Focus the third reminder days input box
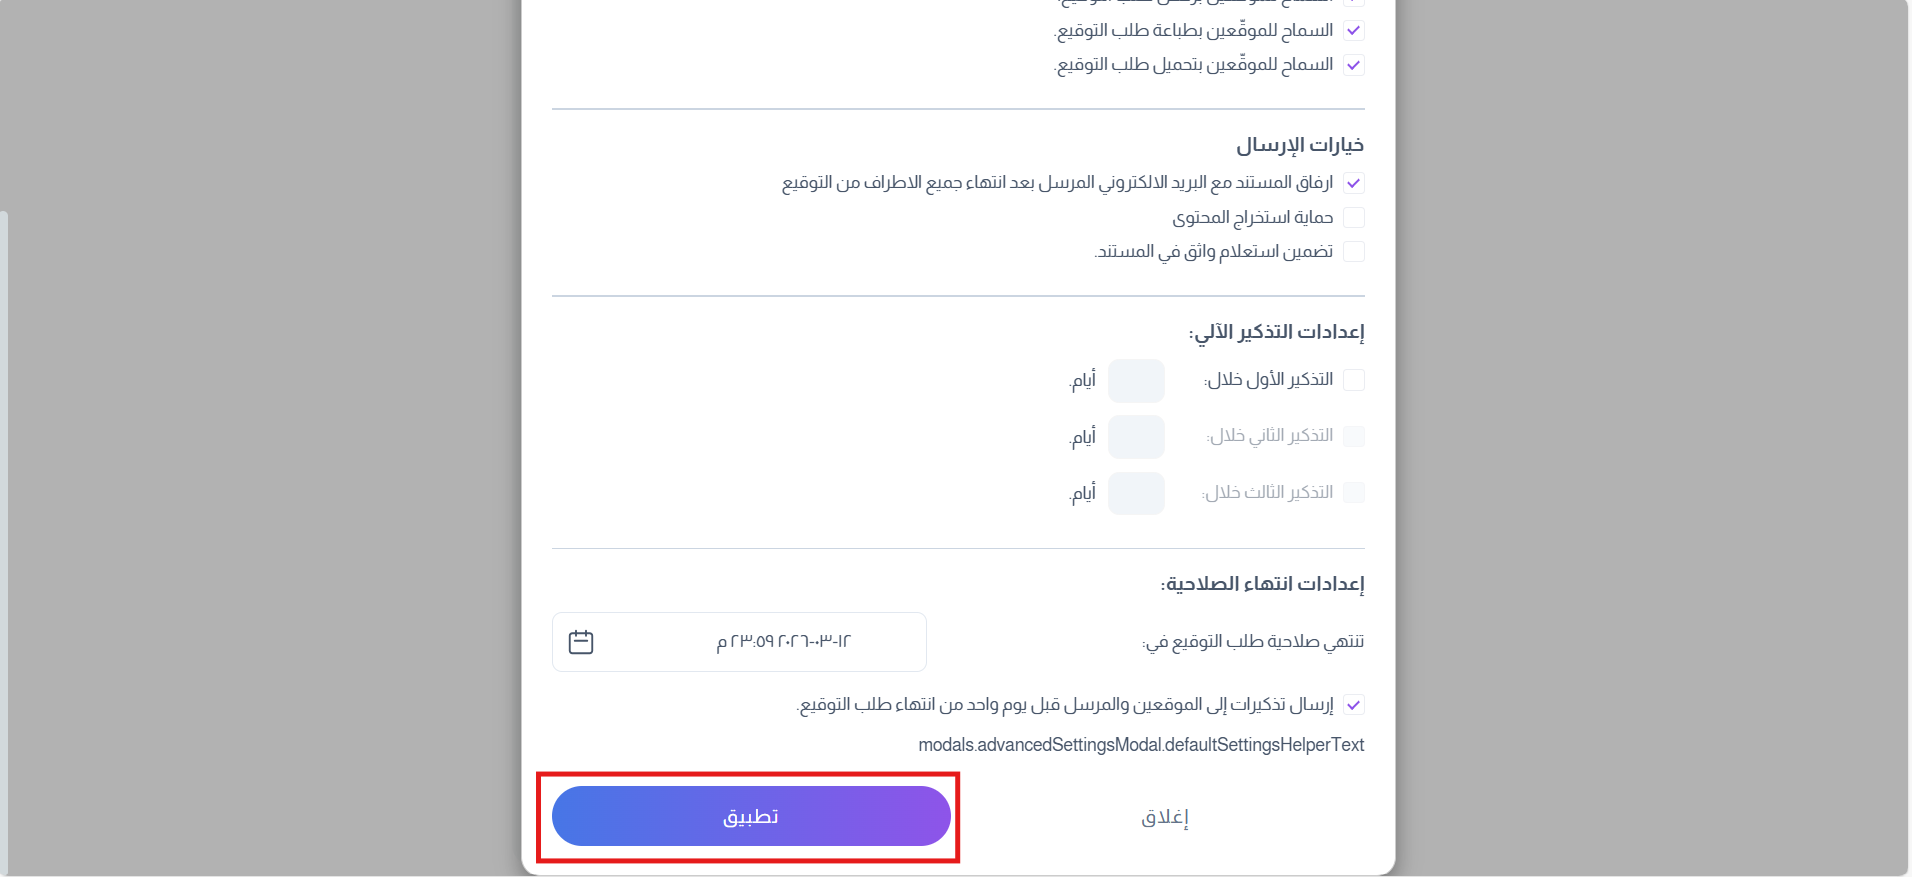This screenshot has height=877, width=1912. tap(1136, 493)
